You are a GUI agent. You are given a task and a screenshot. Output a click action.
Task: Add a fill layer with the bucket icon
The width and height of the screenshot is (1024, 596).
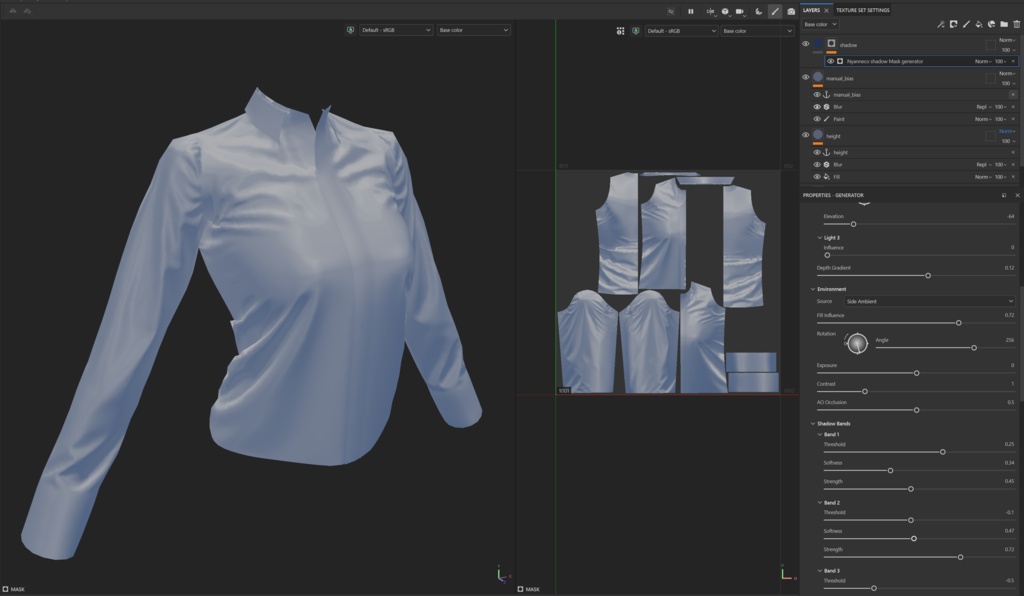click(978, 24)
